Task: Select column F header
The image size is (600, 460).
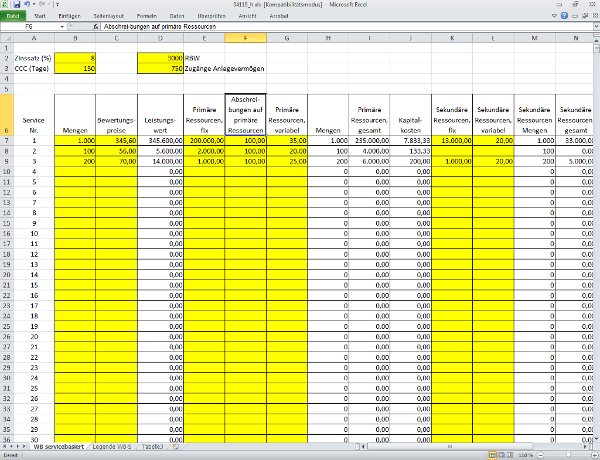Action: tap(244, 38)
